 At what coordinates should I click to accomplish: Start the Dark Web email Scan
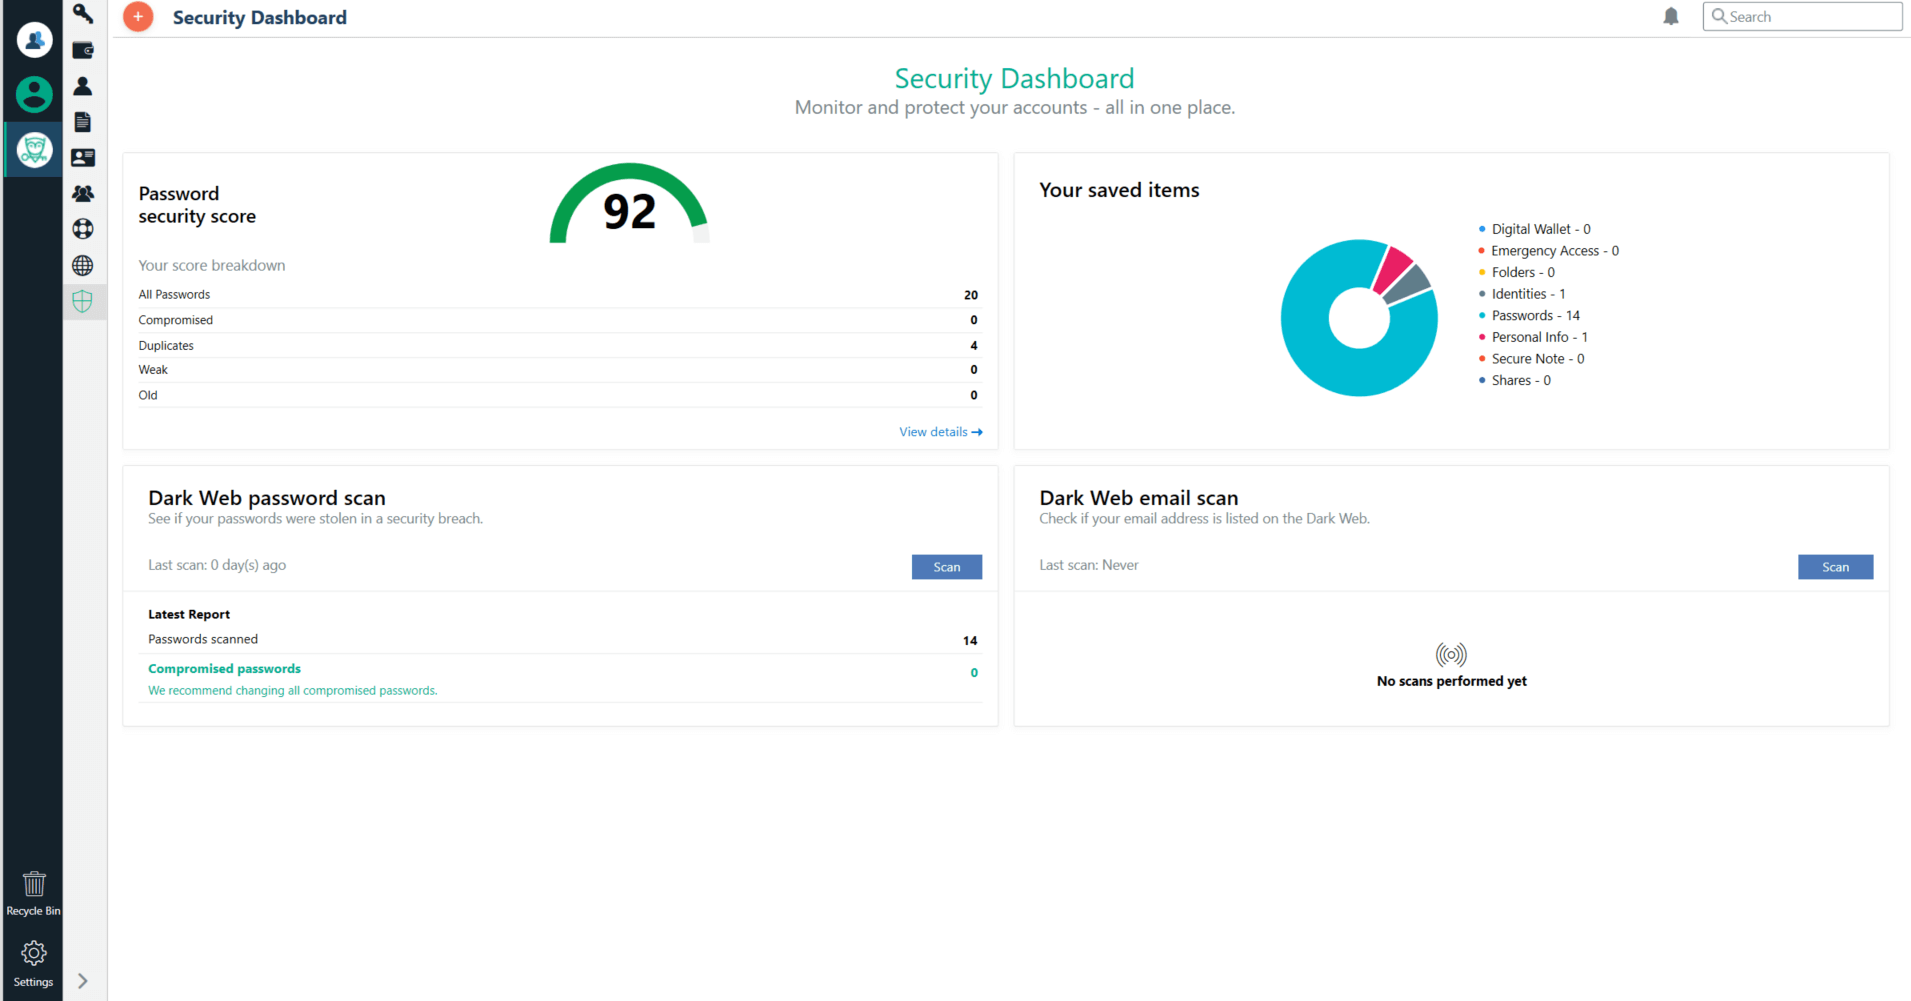[x=1835, y=567]
